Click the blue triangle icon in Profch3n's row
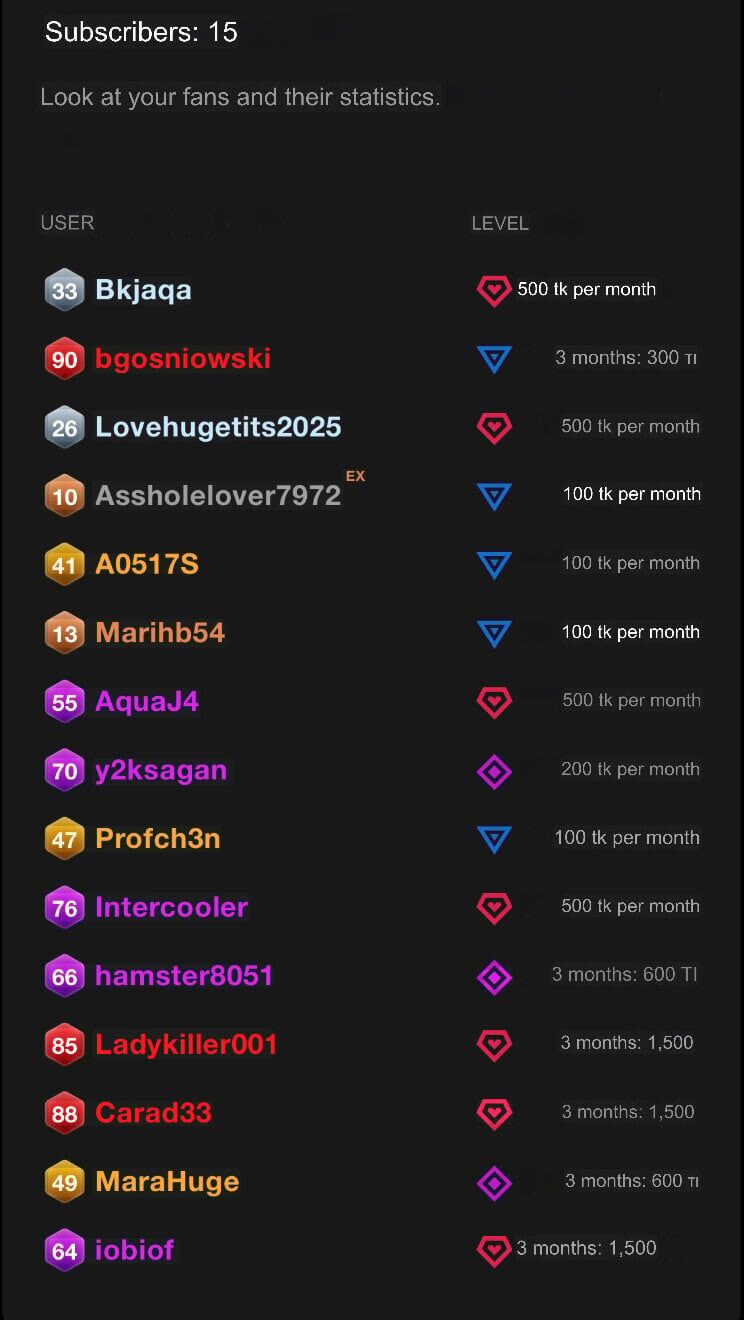 (x=494, y=839)
